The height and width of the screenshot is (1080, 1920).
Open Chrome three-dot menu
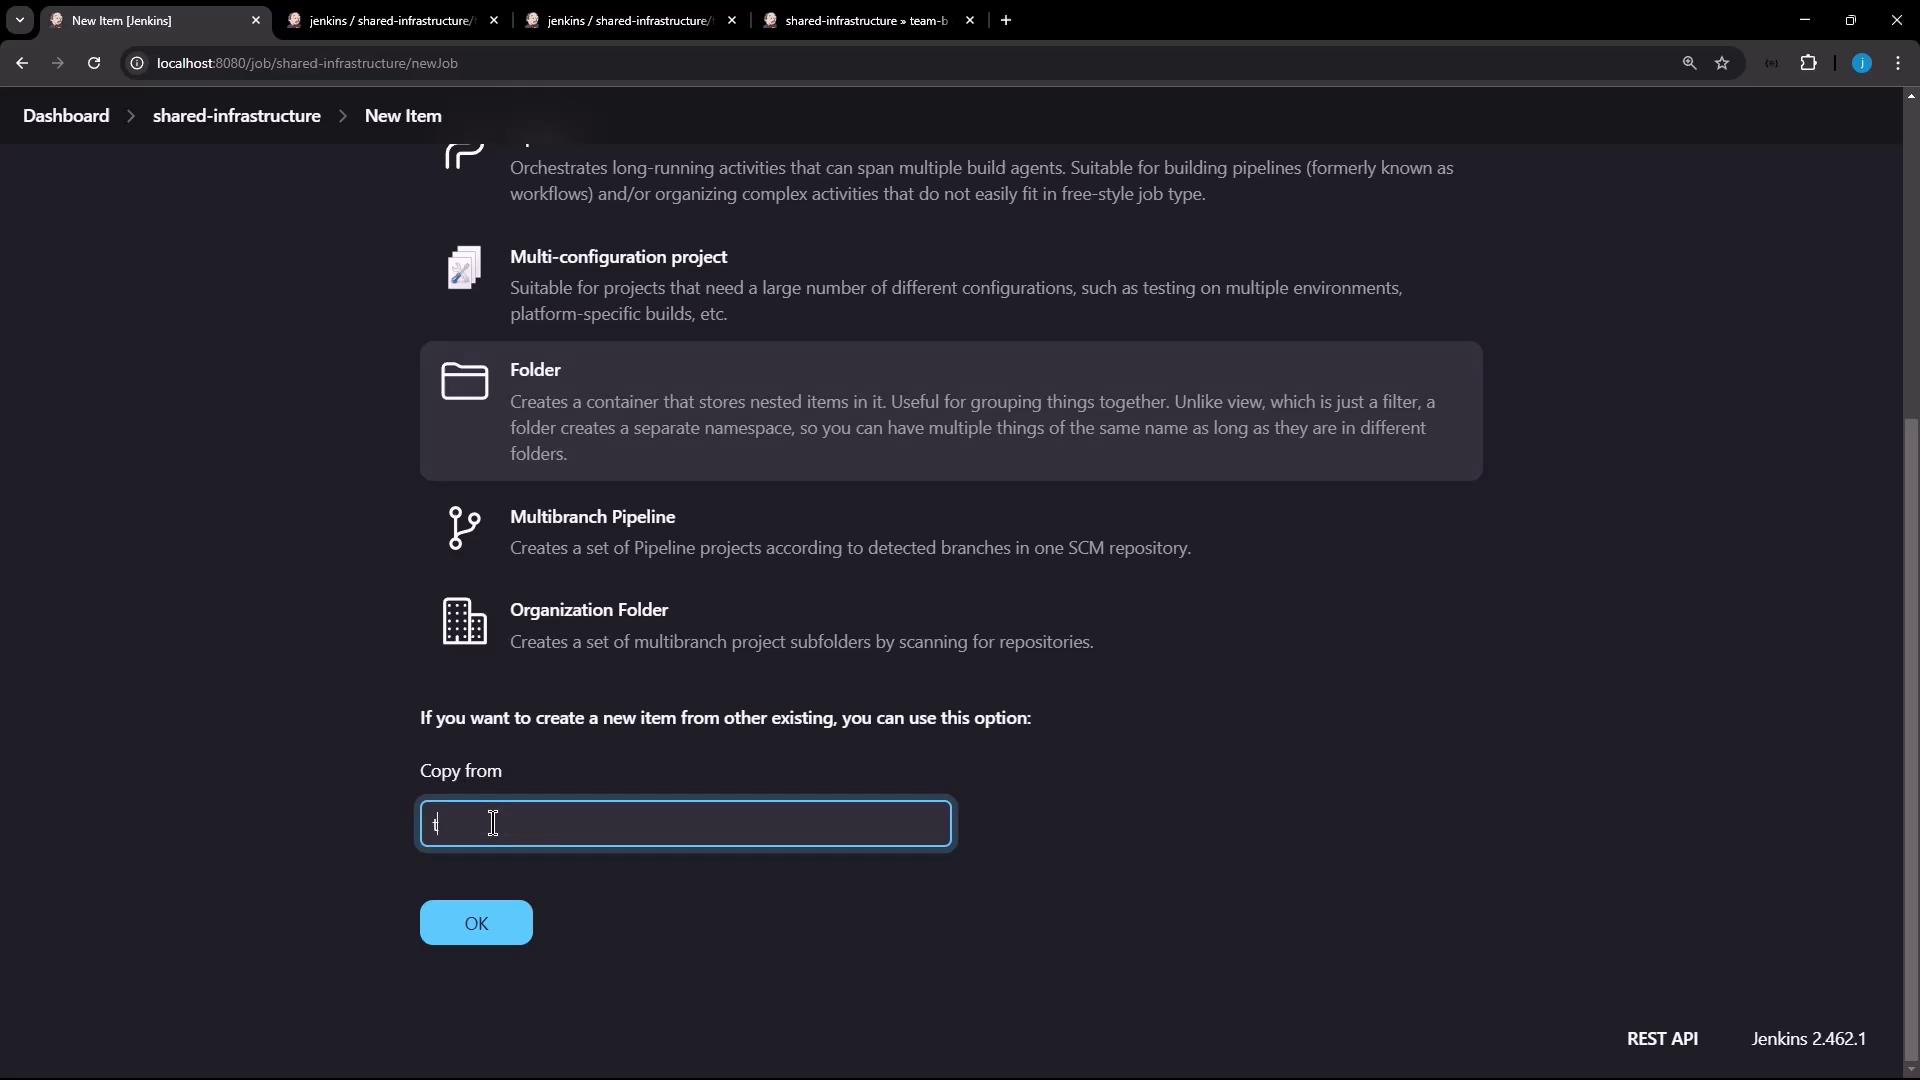pos(1898,63)
